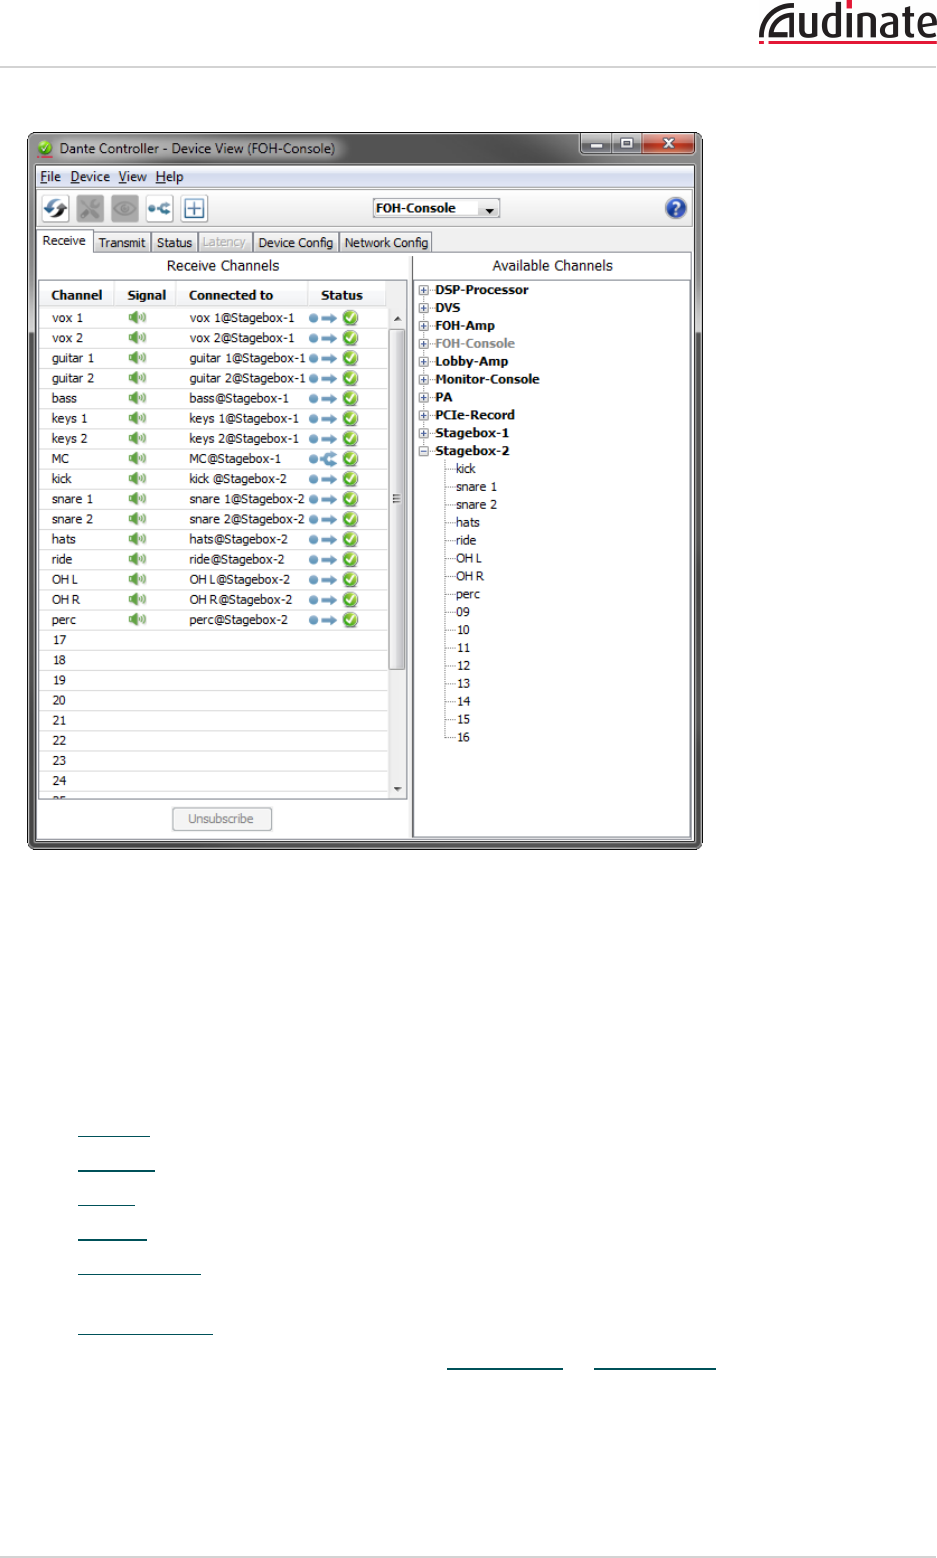Select the OH L channel in the tree
Screen dimensions: 937x1558
point(469,559)
